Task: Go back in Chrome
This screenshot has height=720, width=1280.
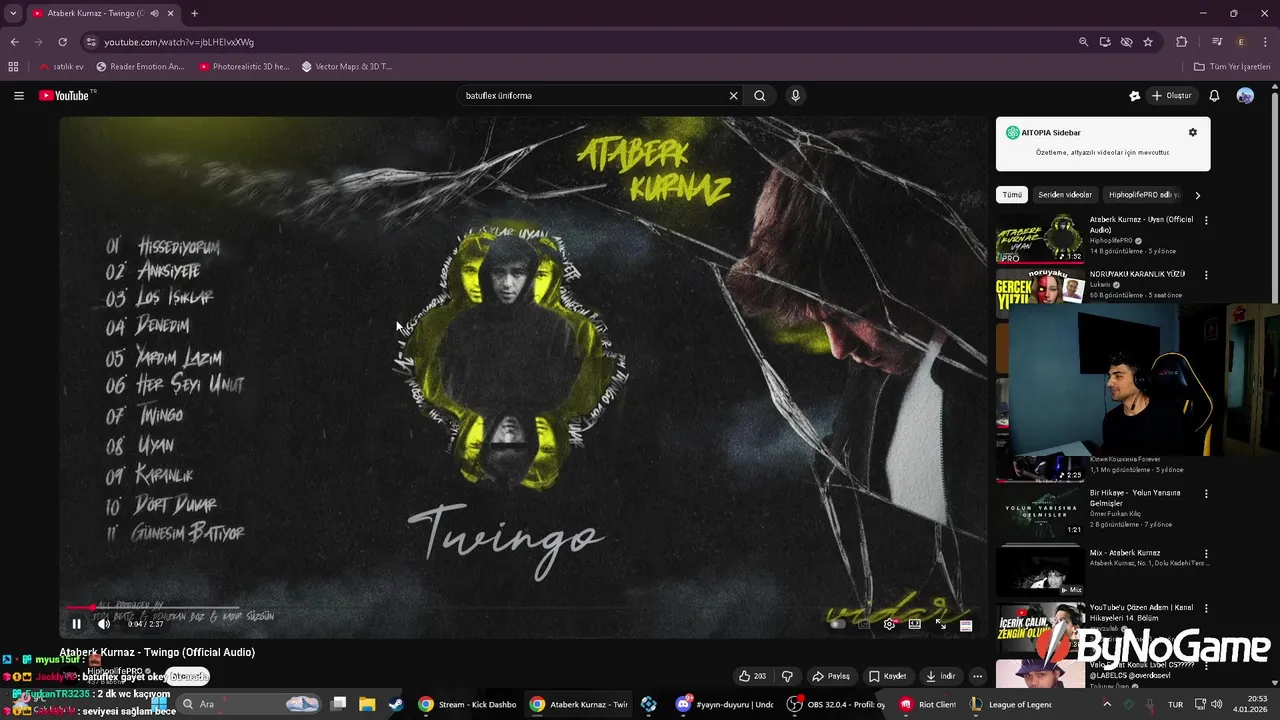Action: (14, 42)
